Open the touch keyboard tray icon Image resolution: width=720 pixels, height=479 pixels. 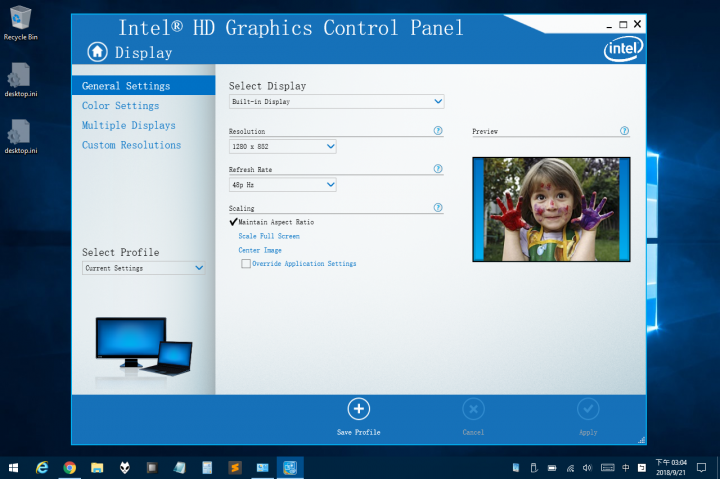click(x=608, y=468)
